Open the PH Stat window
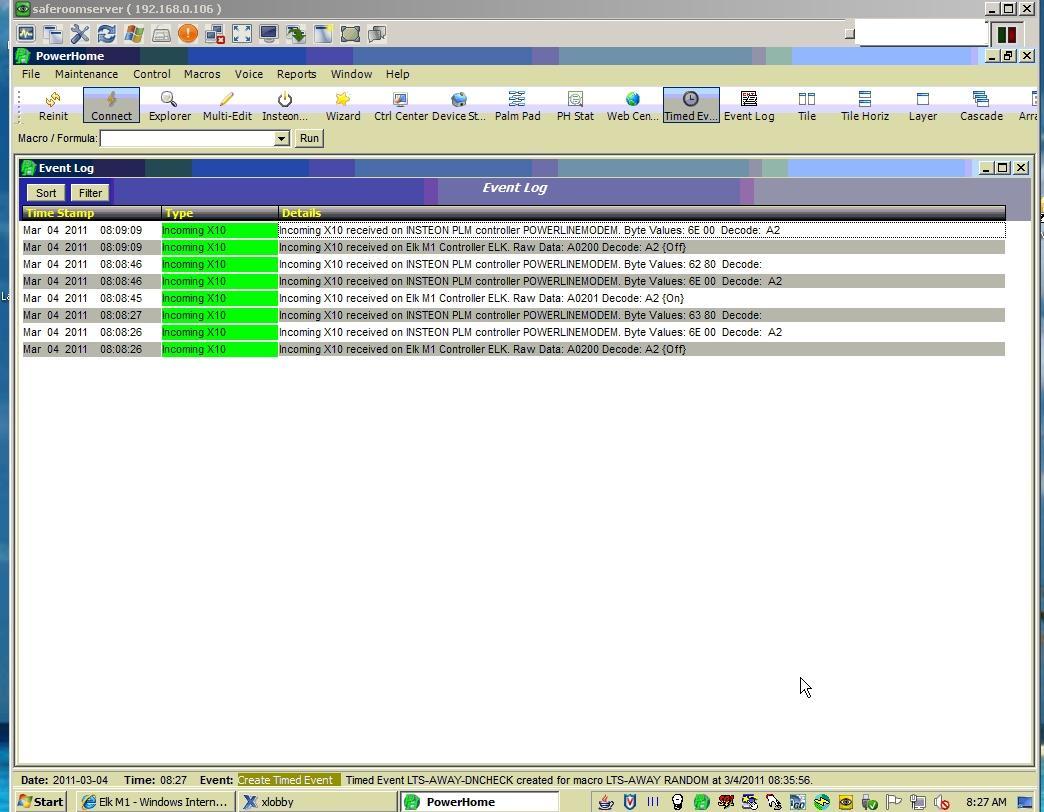 [x=575, y=106]
